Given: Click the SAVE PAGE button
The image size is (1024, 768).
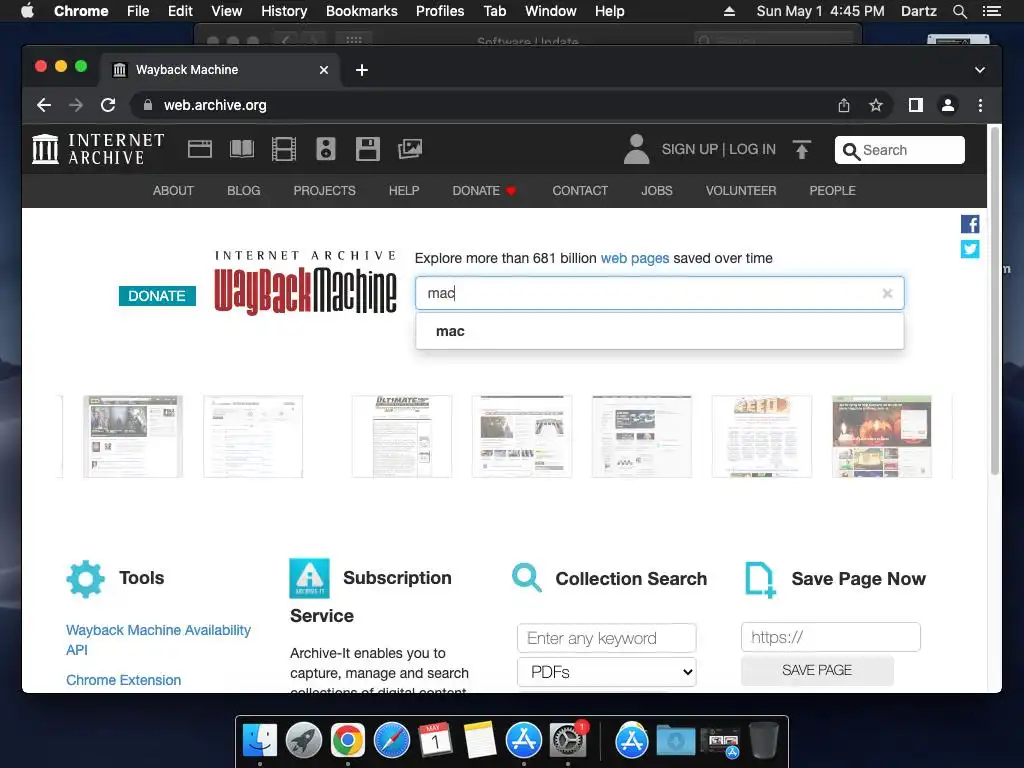Looking at the screenshot, I should point(817,670).
